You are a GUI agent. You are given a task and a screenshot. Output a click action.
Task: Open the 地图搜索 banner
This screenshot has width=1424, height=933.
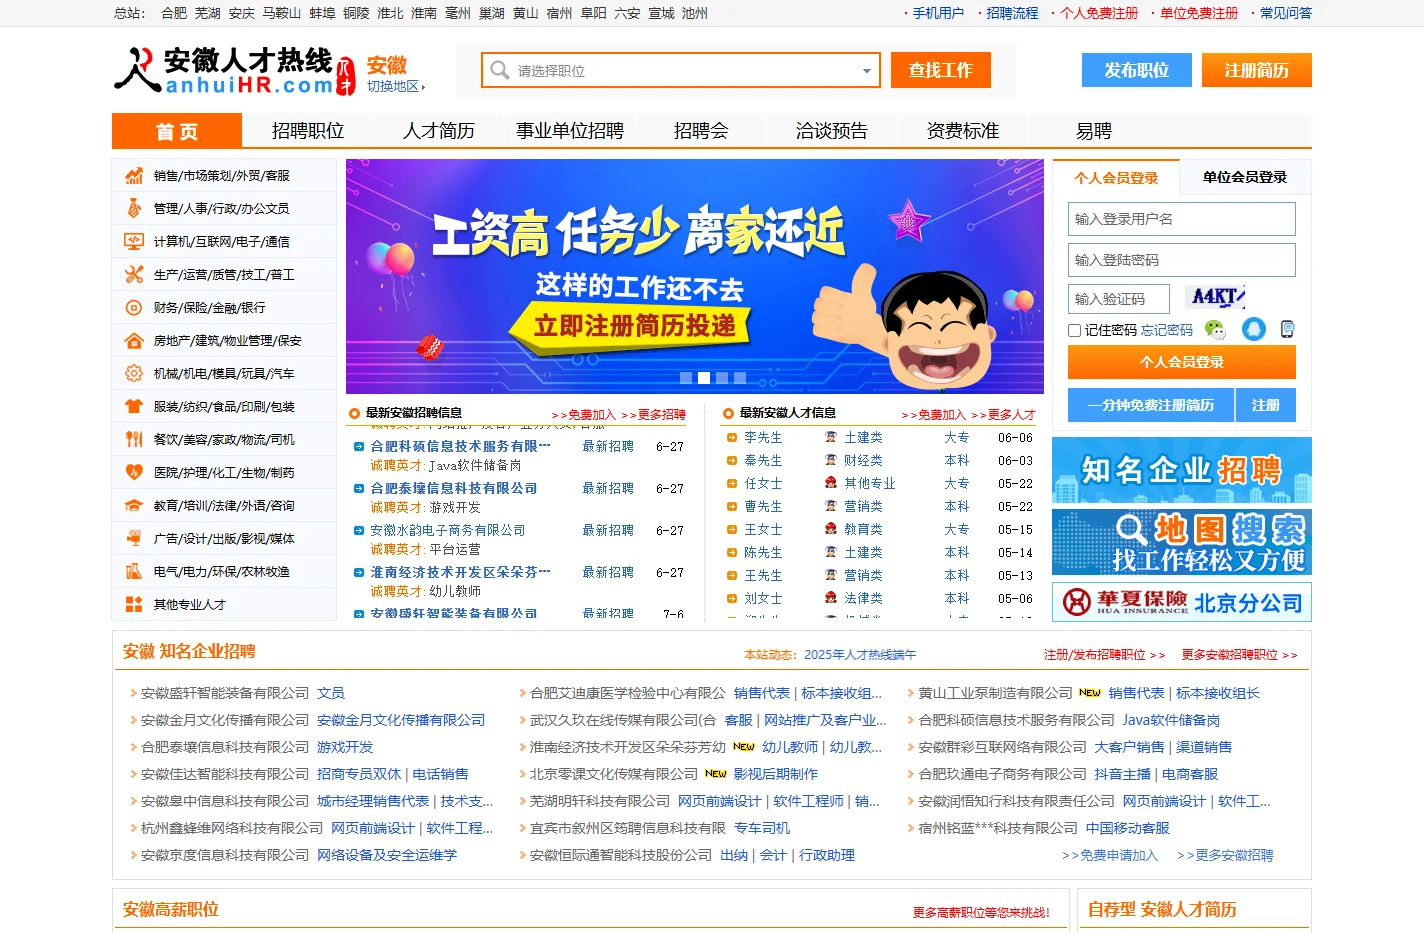1182,542
